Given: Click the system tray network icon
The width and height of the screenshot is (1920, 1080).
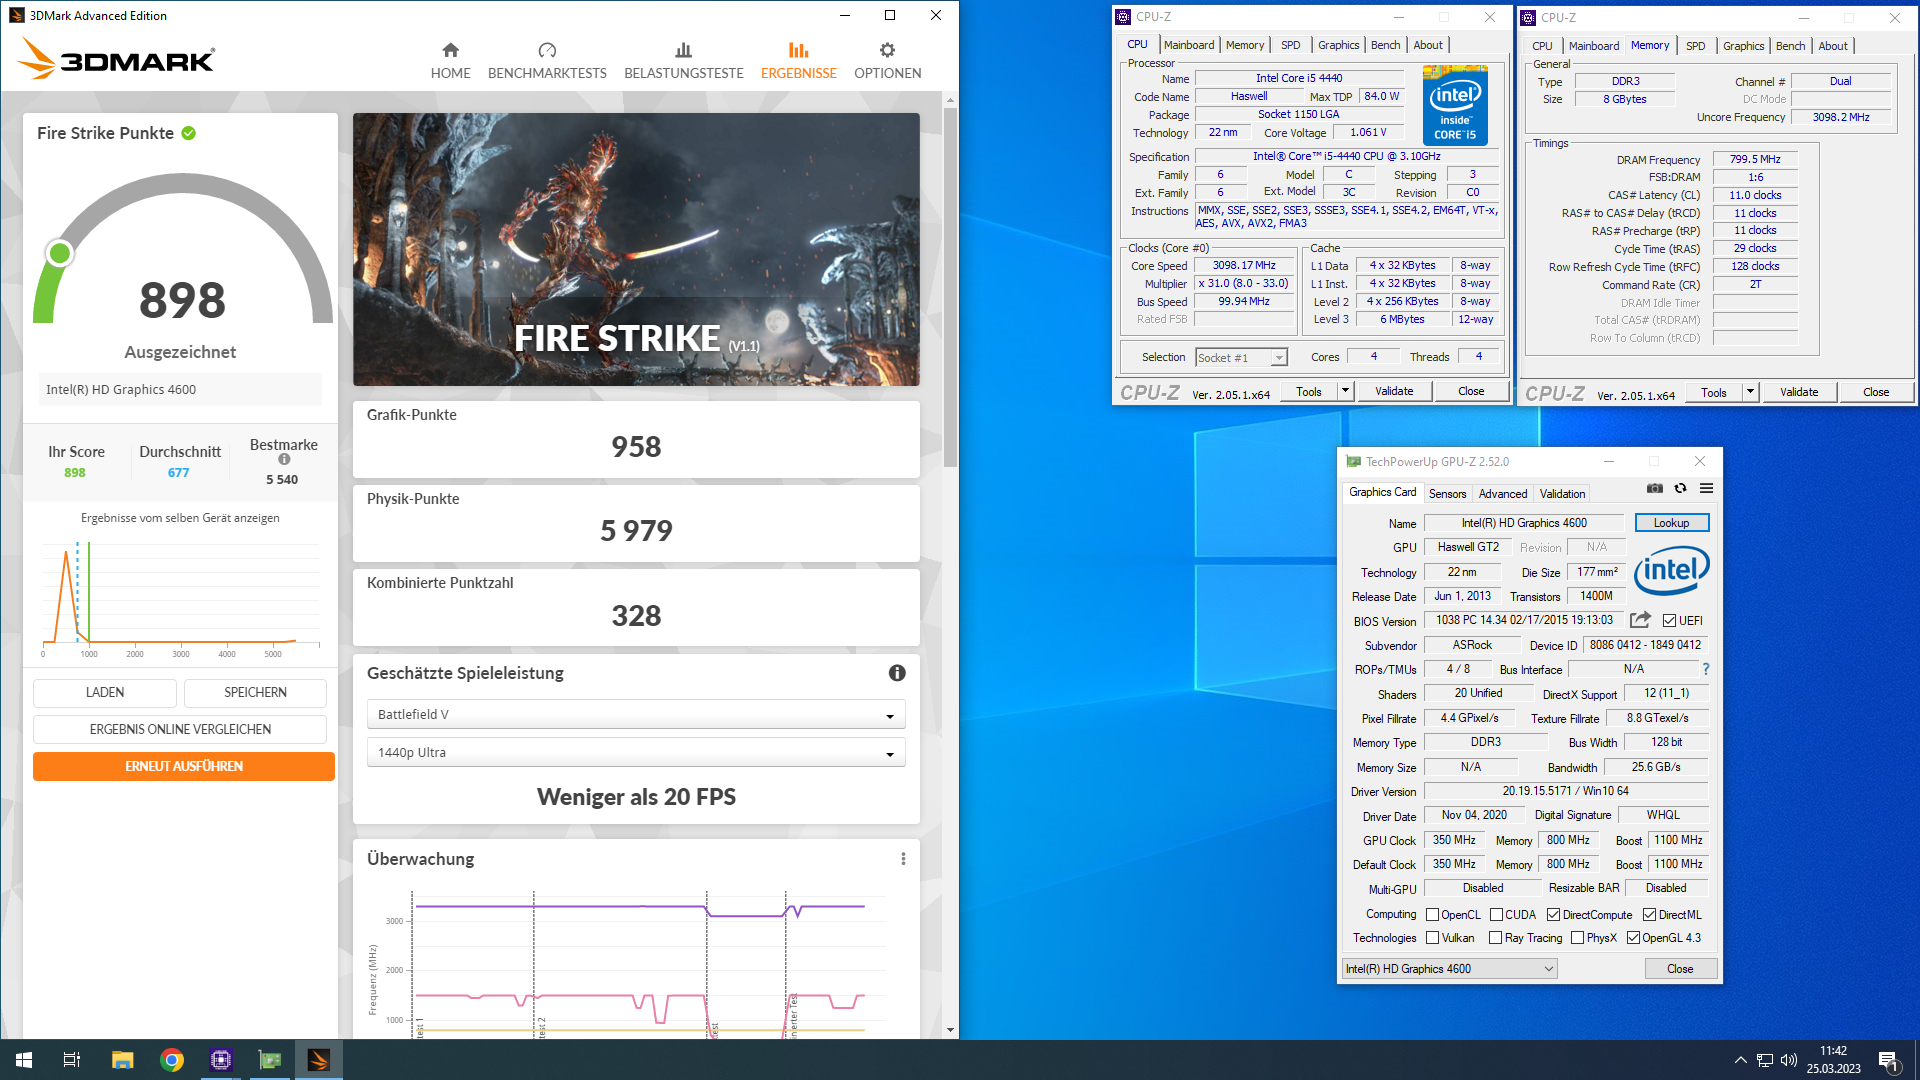Looking at the screenshot, I should 1765,1060.
